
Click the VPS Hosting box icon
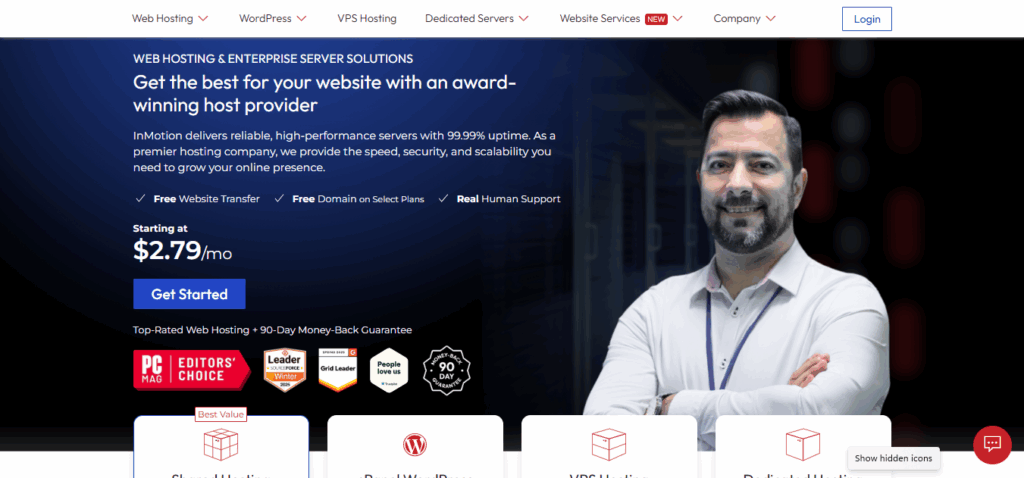(609, 444)
